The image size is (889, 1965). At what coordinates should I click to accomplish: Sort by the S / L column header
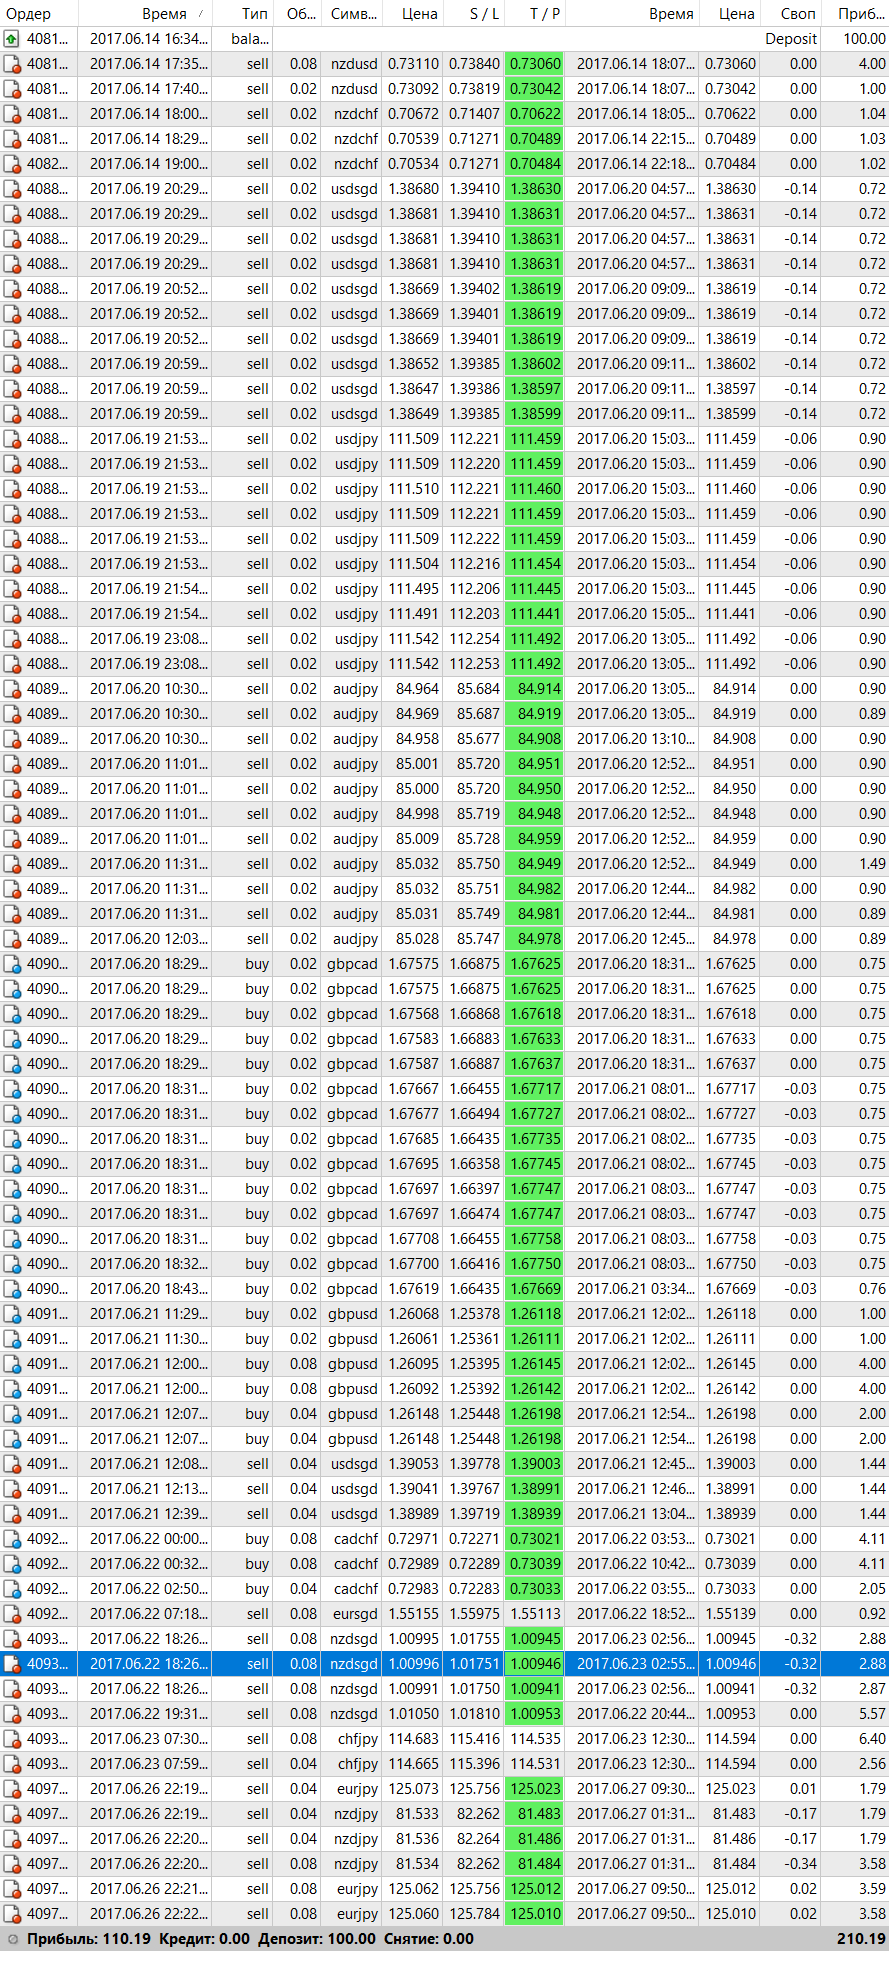pos(473,14)
